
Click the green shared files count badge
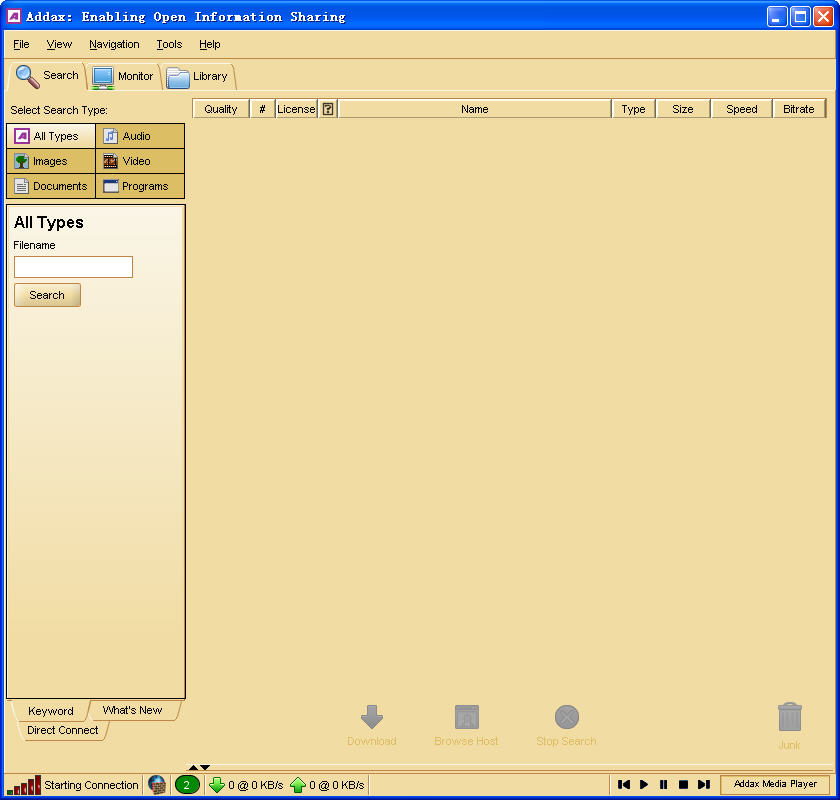coord(187,785)
